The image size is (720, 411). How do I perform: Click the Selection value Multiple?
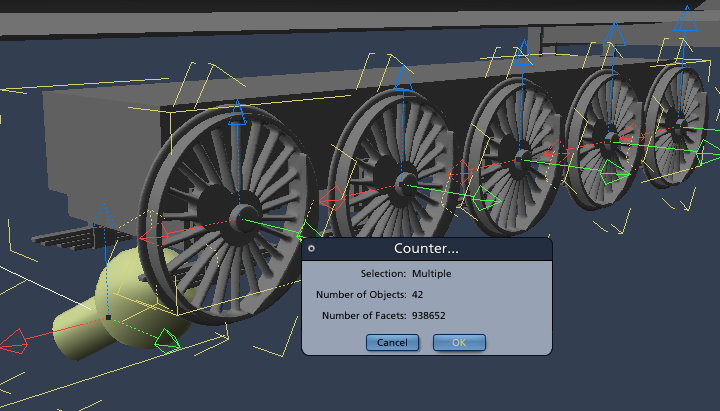click(432, 274)
